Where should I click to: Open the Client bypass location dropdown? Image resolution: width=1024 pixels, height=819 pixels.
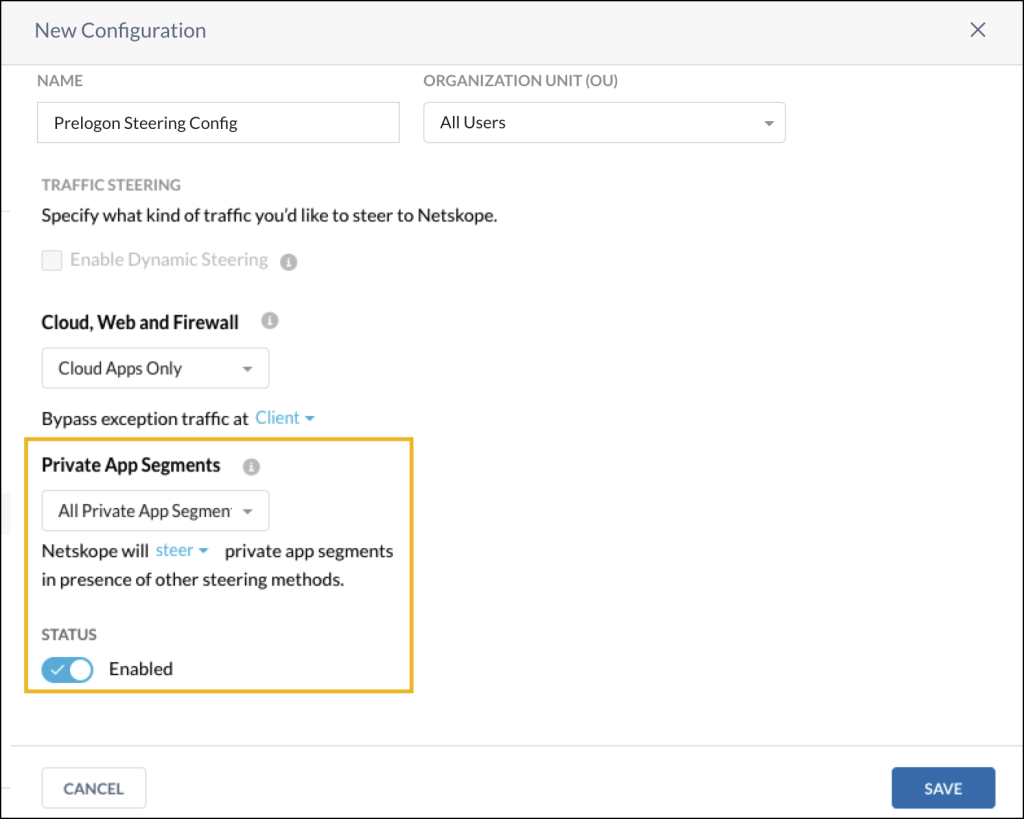tap(285, 418)
